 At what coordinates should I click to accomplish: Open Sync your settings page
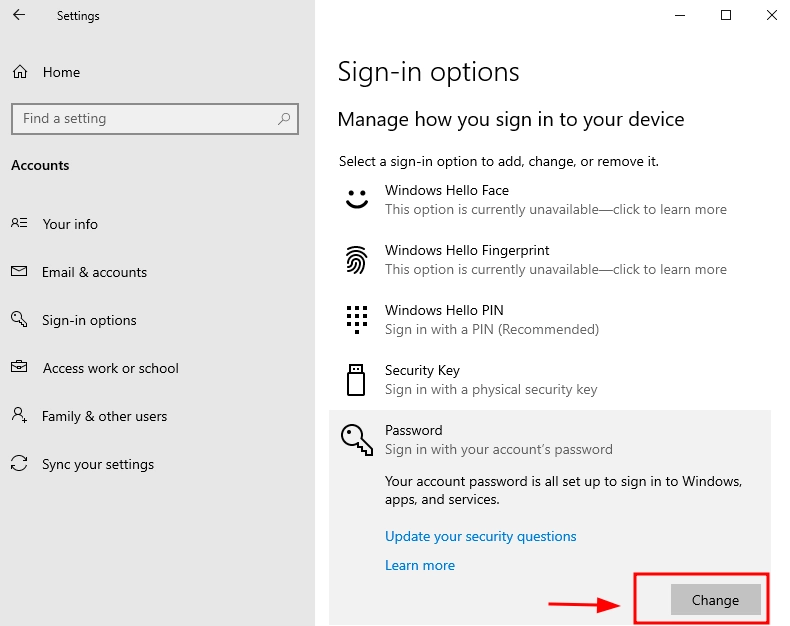coord(98,464)
